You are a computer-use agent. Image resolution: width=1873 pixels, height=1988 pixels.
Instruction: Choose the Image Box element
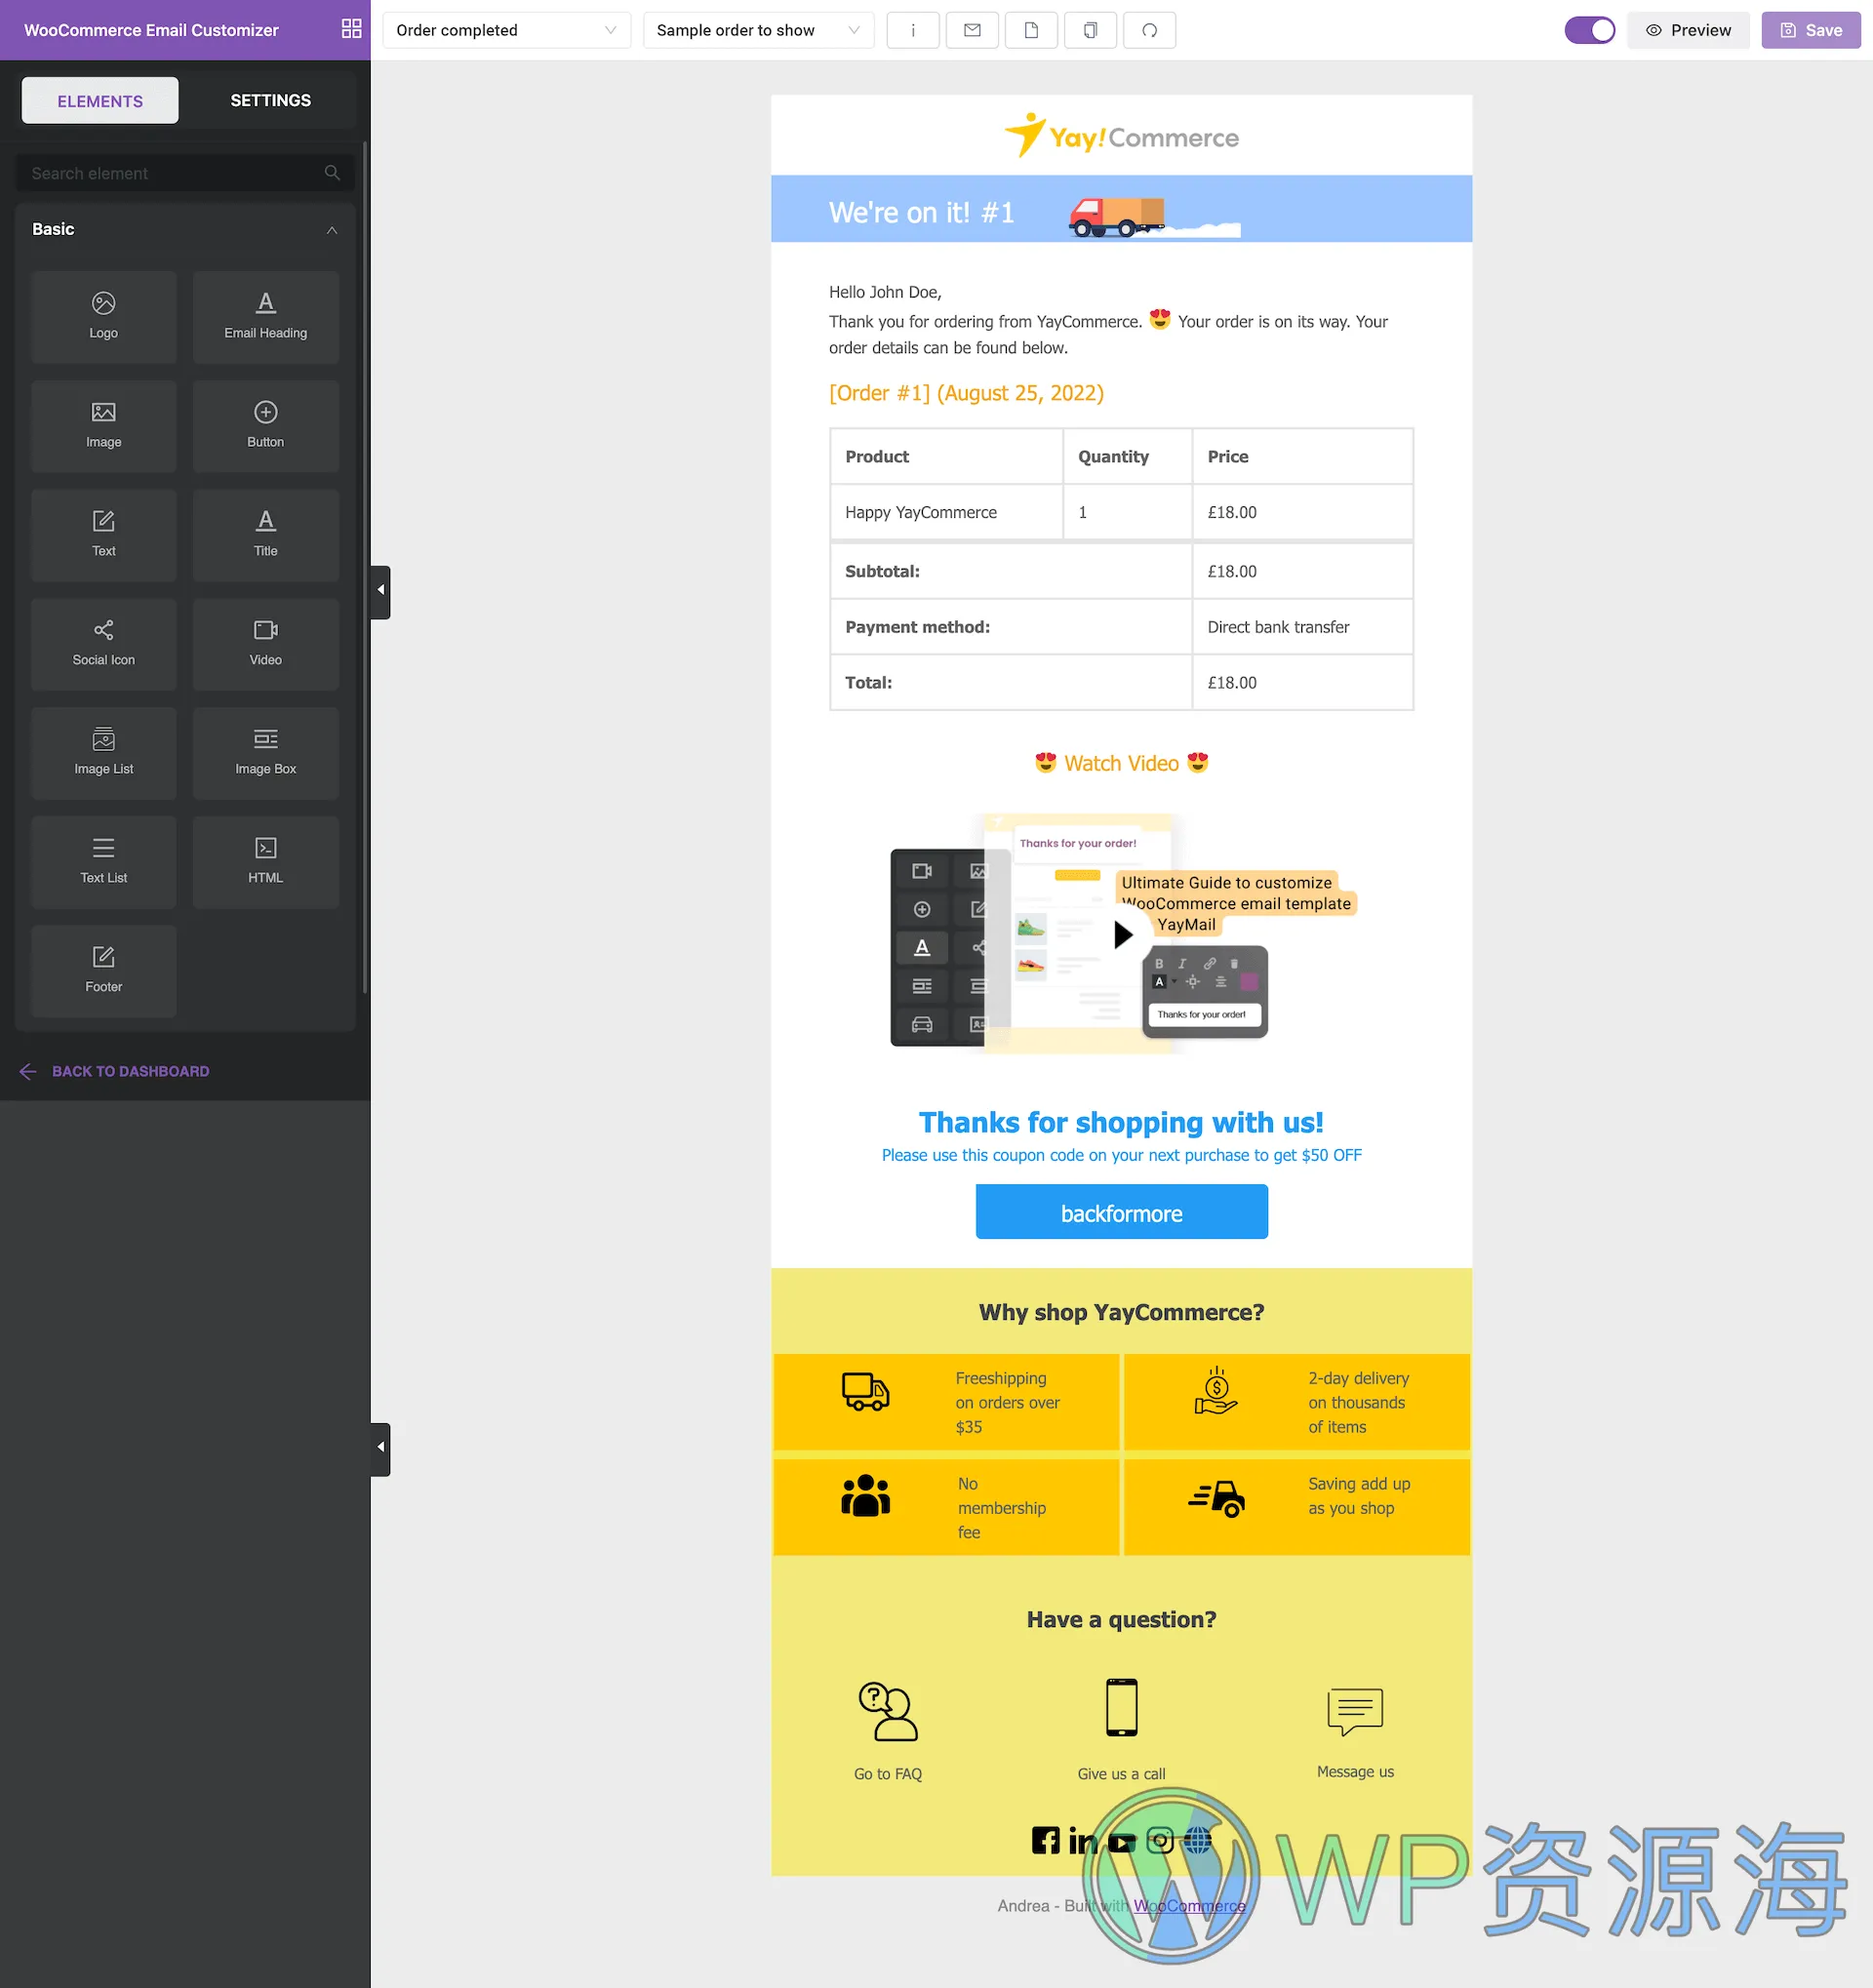tap(266, 752)
